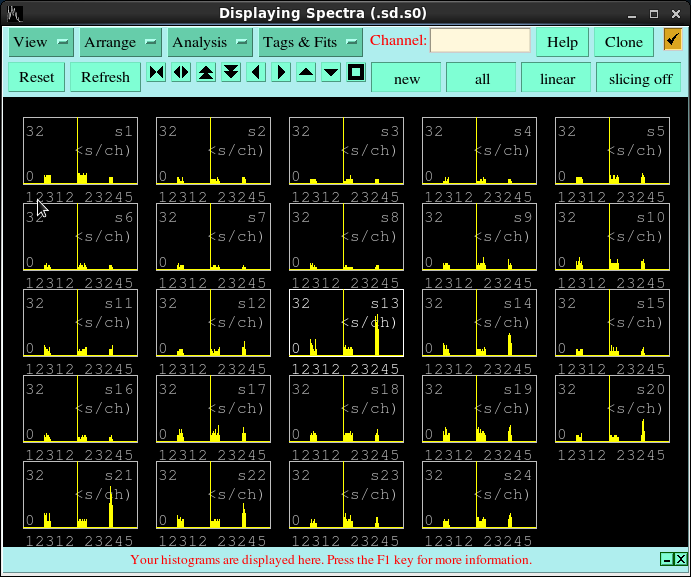The height and width of the screenshot is (577, 691).
Task: Toggle the 'all' selection button
Action: pos(482,79)
